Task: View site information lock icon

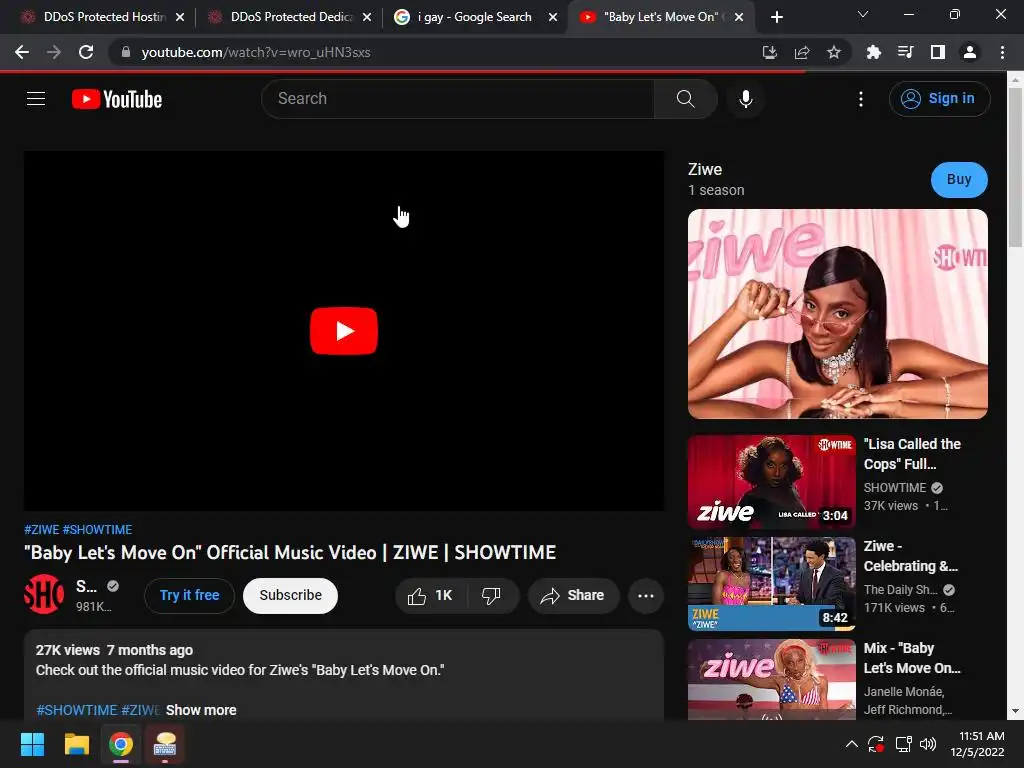Action: click(126, 52)
